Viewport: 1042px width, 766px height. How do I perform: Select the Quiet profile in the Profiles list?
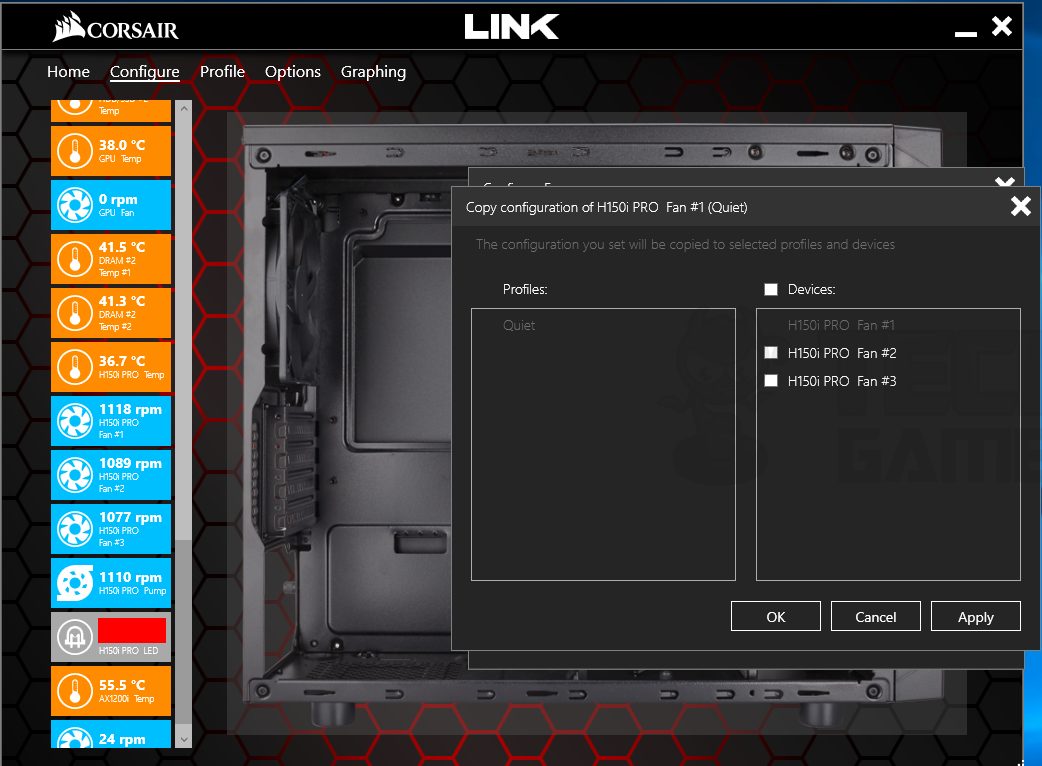pos(519,325)
